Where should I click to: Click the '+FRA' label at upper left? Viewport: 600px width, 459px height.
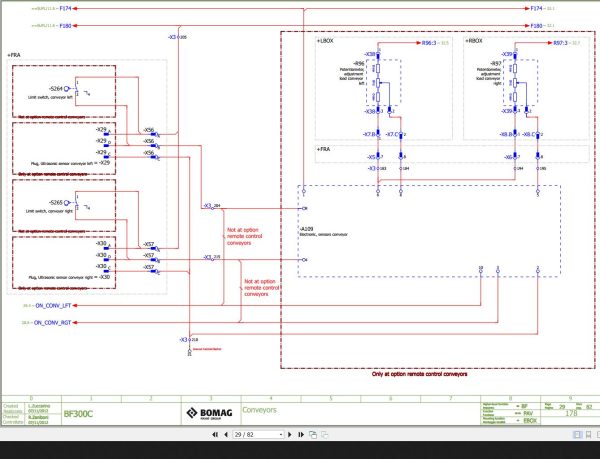pos(14,55)
